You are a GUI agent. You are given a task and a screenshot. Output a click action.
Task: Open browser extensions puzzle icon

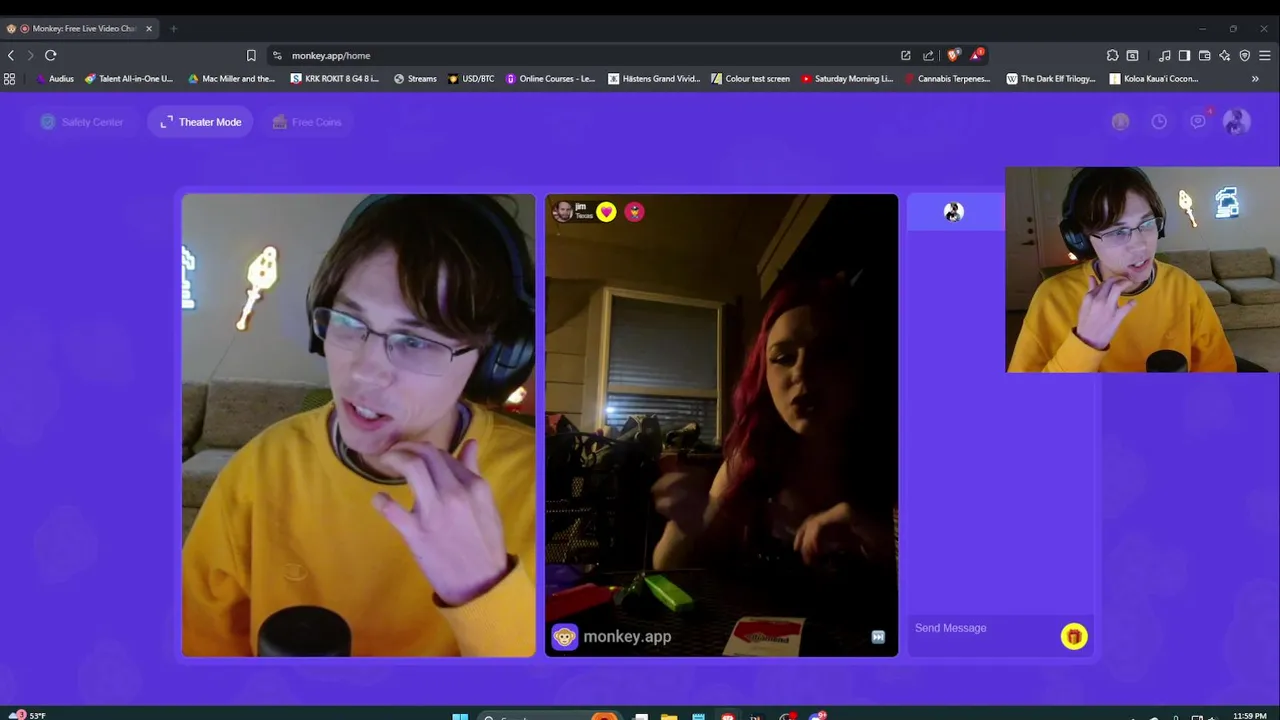click(x=1112, y=56)
